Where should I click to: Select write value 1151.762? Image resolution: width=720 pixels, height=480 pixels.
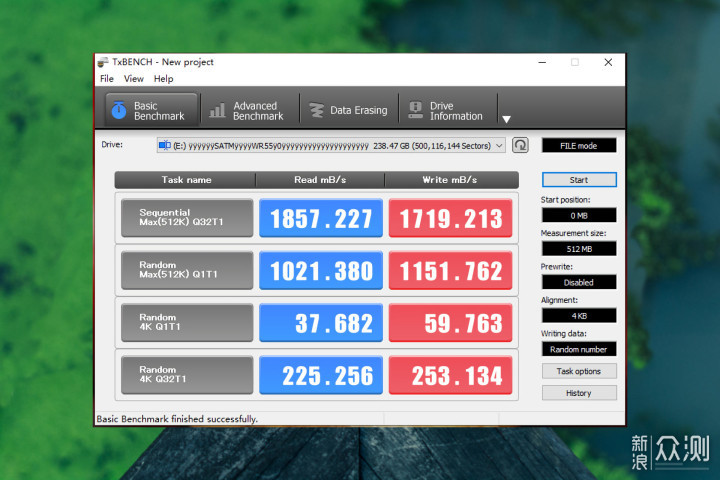[450, 270]
